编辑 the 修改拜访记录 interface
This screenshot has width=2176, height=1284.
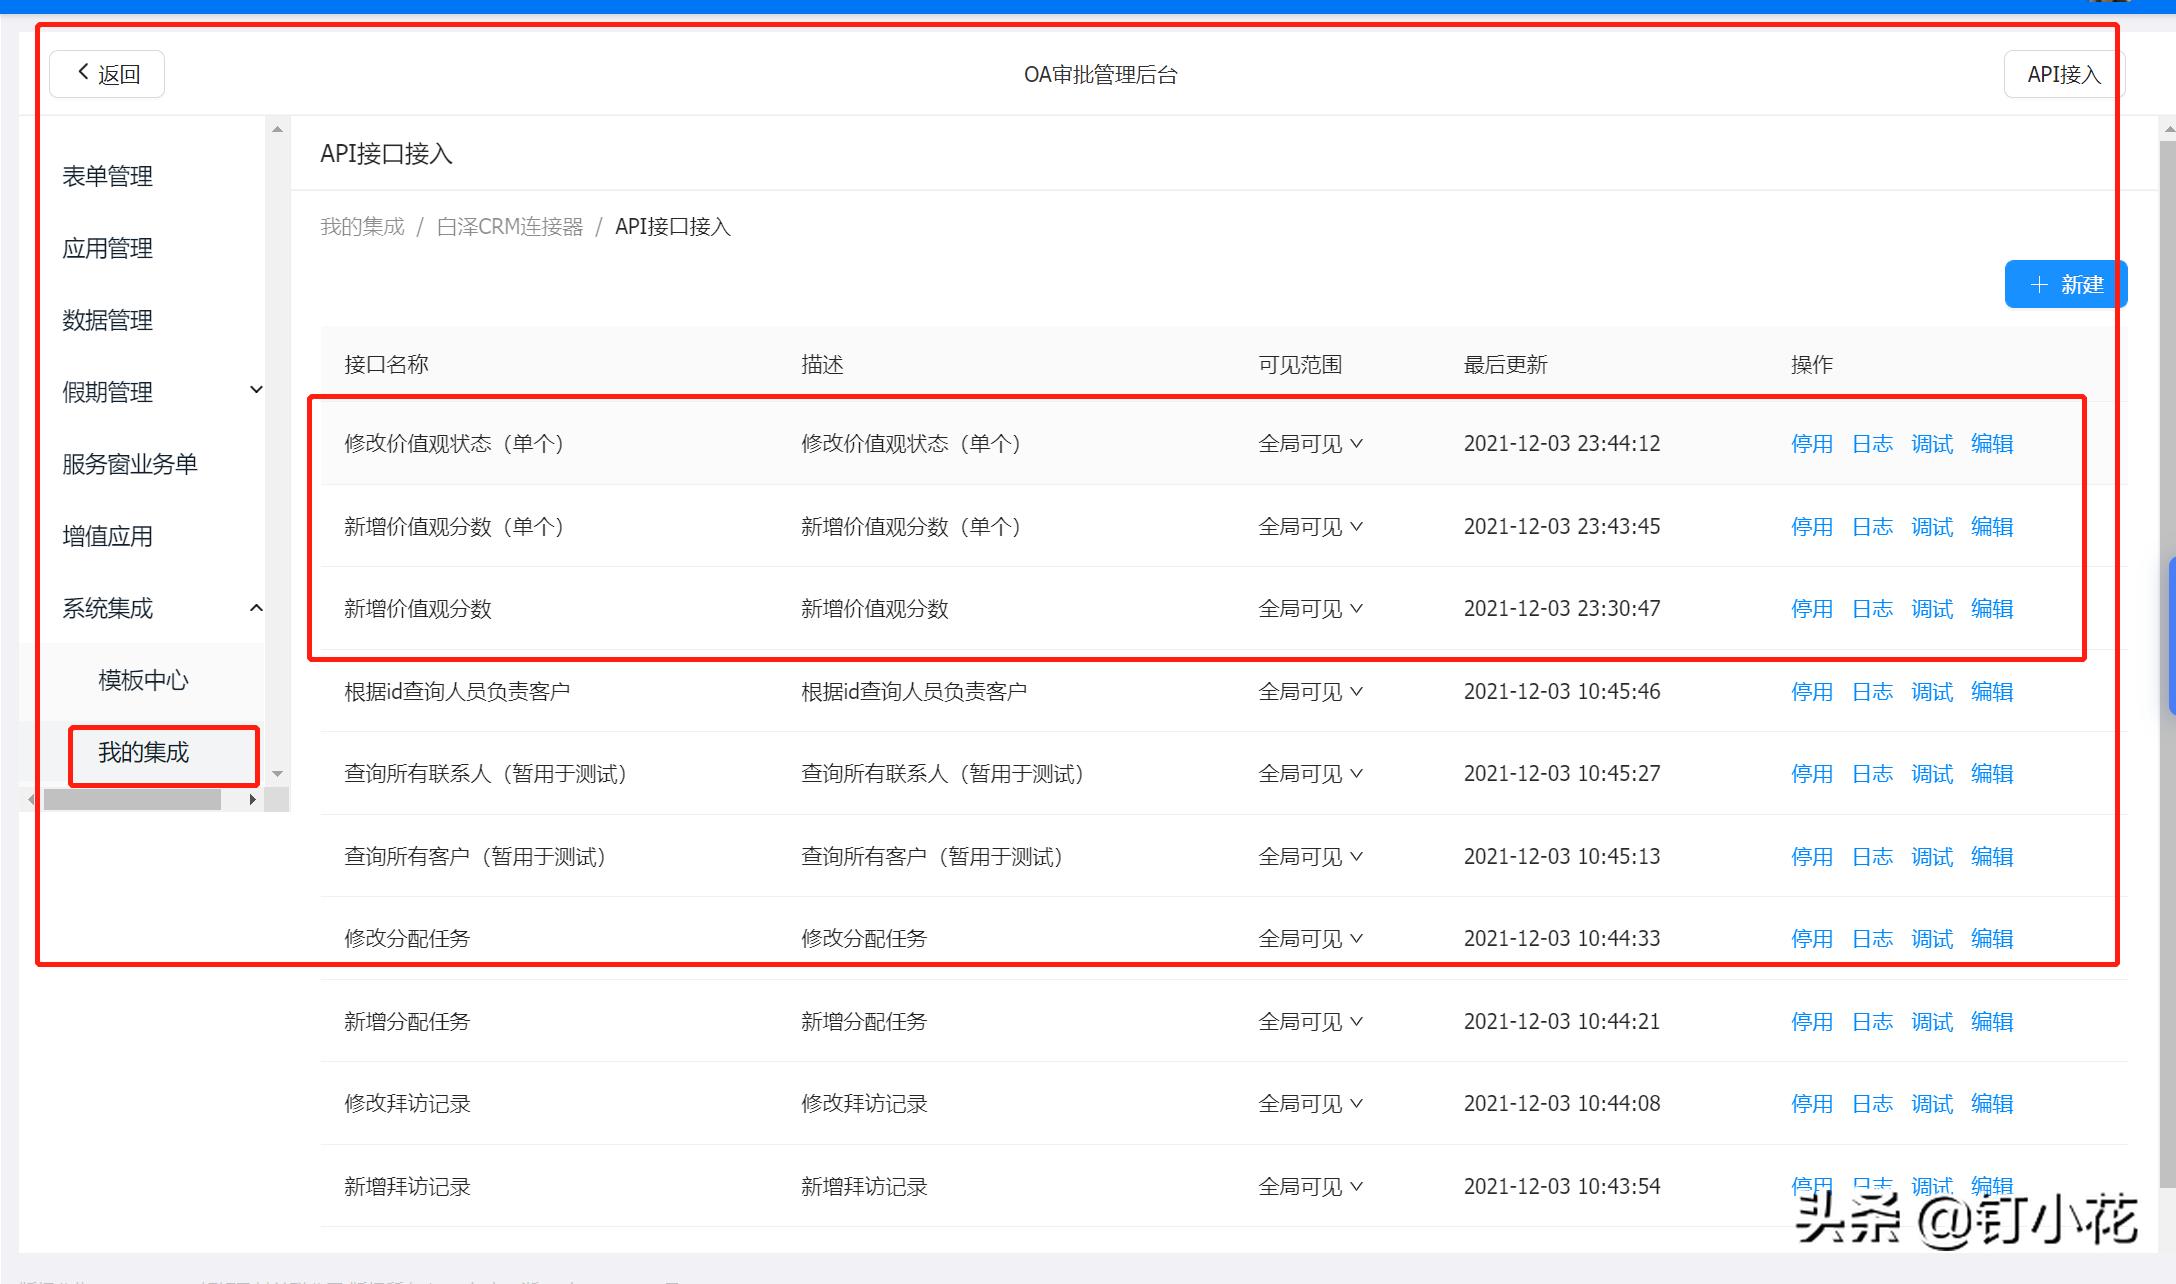click(1991, 1103)
